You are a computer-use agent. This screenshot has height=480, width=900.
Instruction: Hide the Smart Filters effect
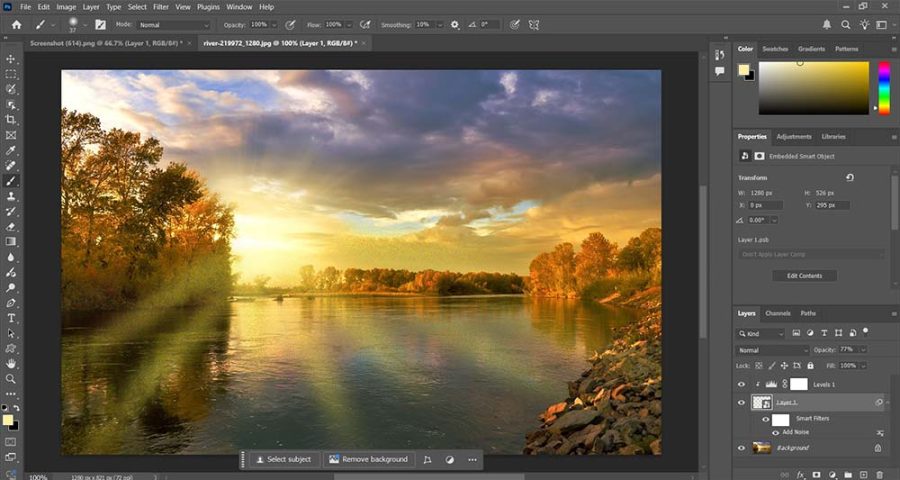765,419
